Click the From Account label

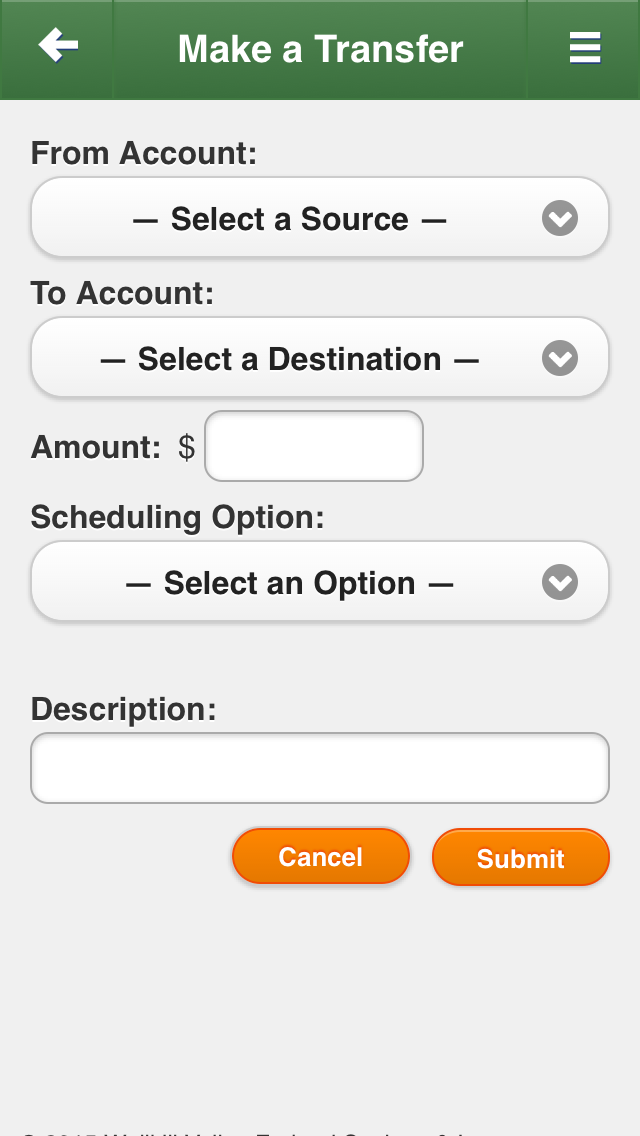pos(144,153)
